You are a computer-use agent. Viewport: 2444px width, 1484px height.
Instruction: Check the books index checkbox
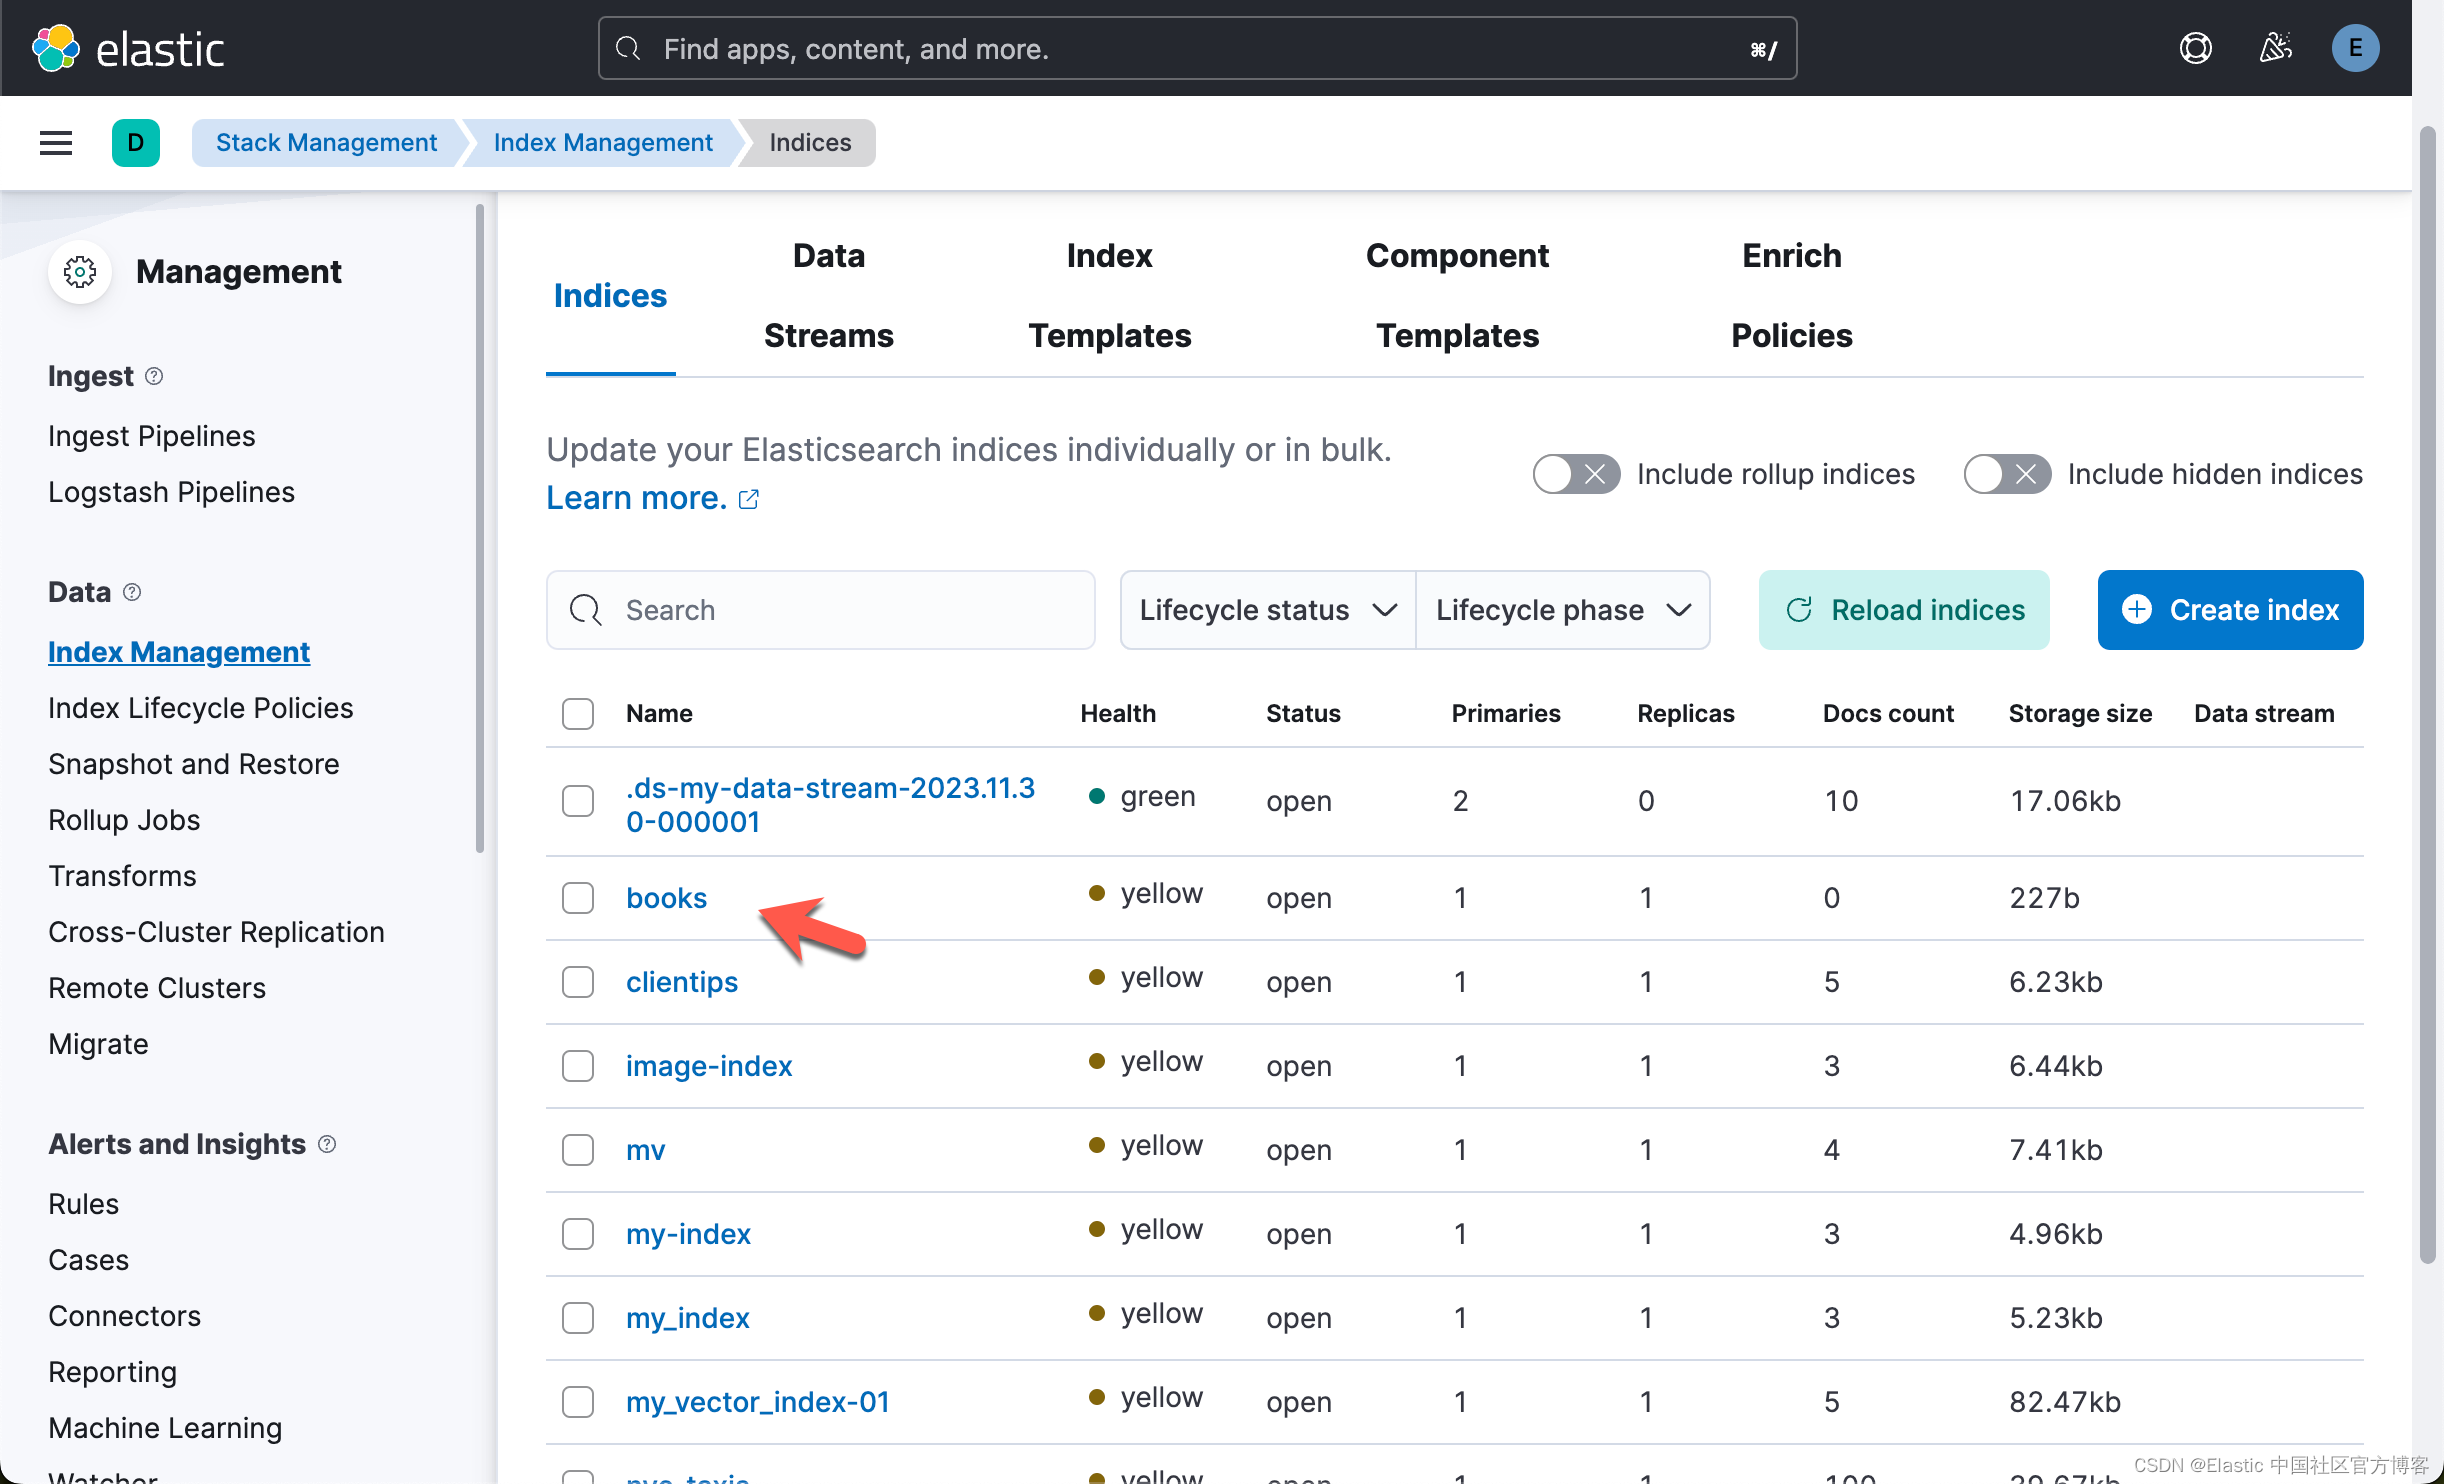pos(578,898)
